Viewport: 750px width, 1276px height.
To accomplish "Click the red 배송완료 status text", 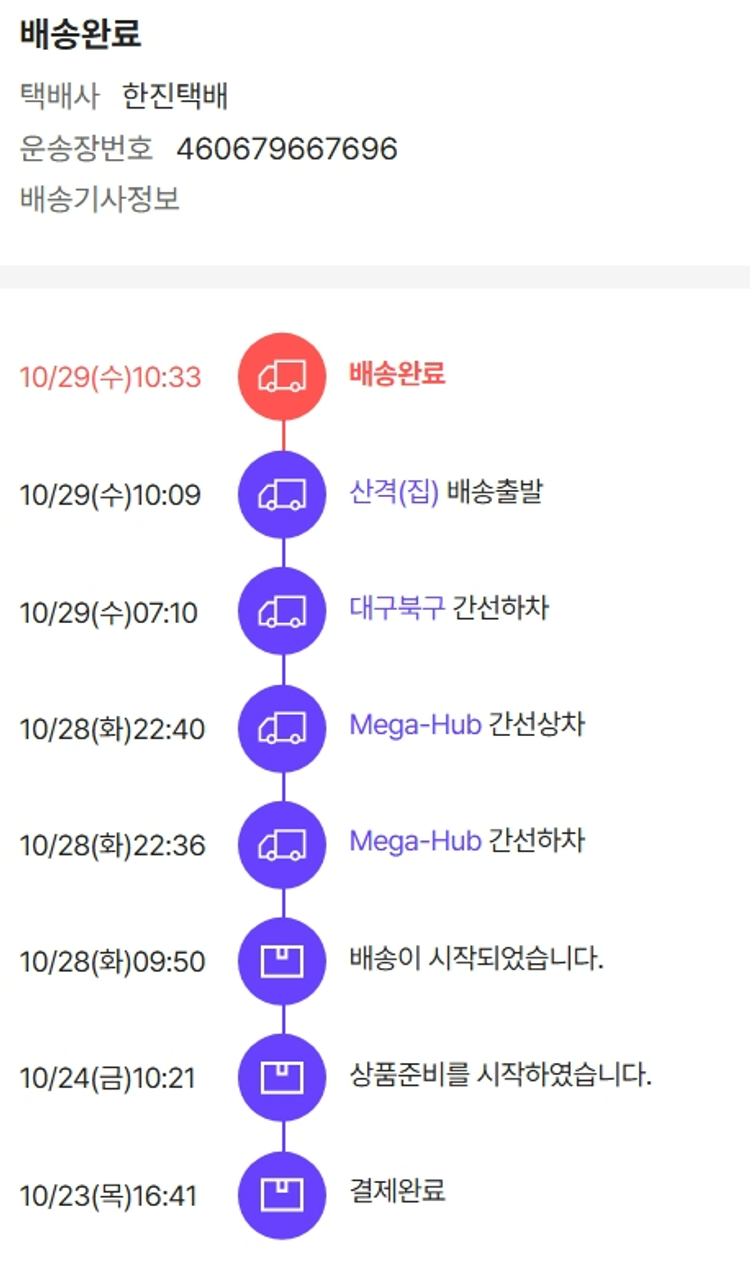I will point(397,374).
